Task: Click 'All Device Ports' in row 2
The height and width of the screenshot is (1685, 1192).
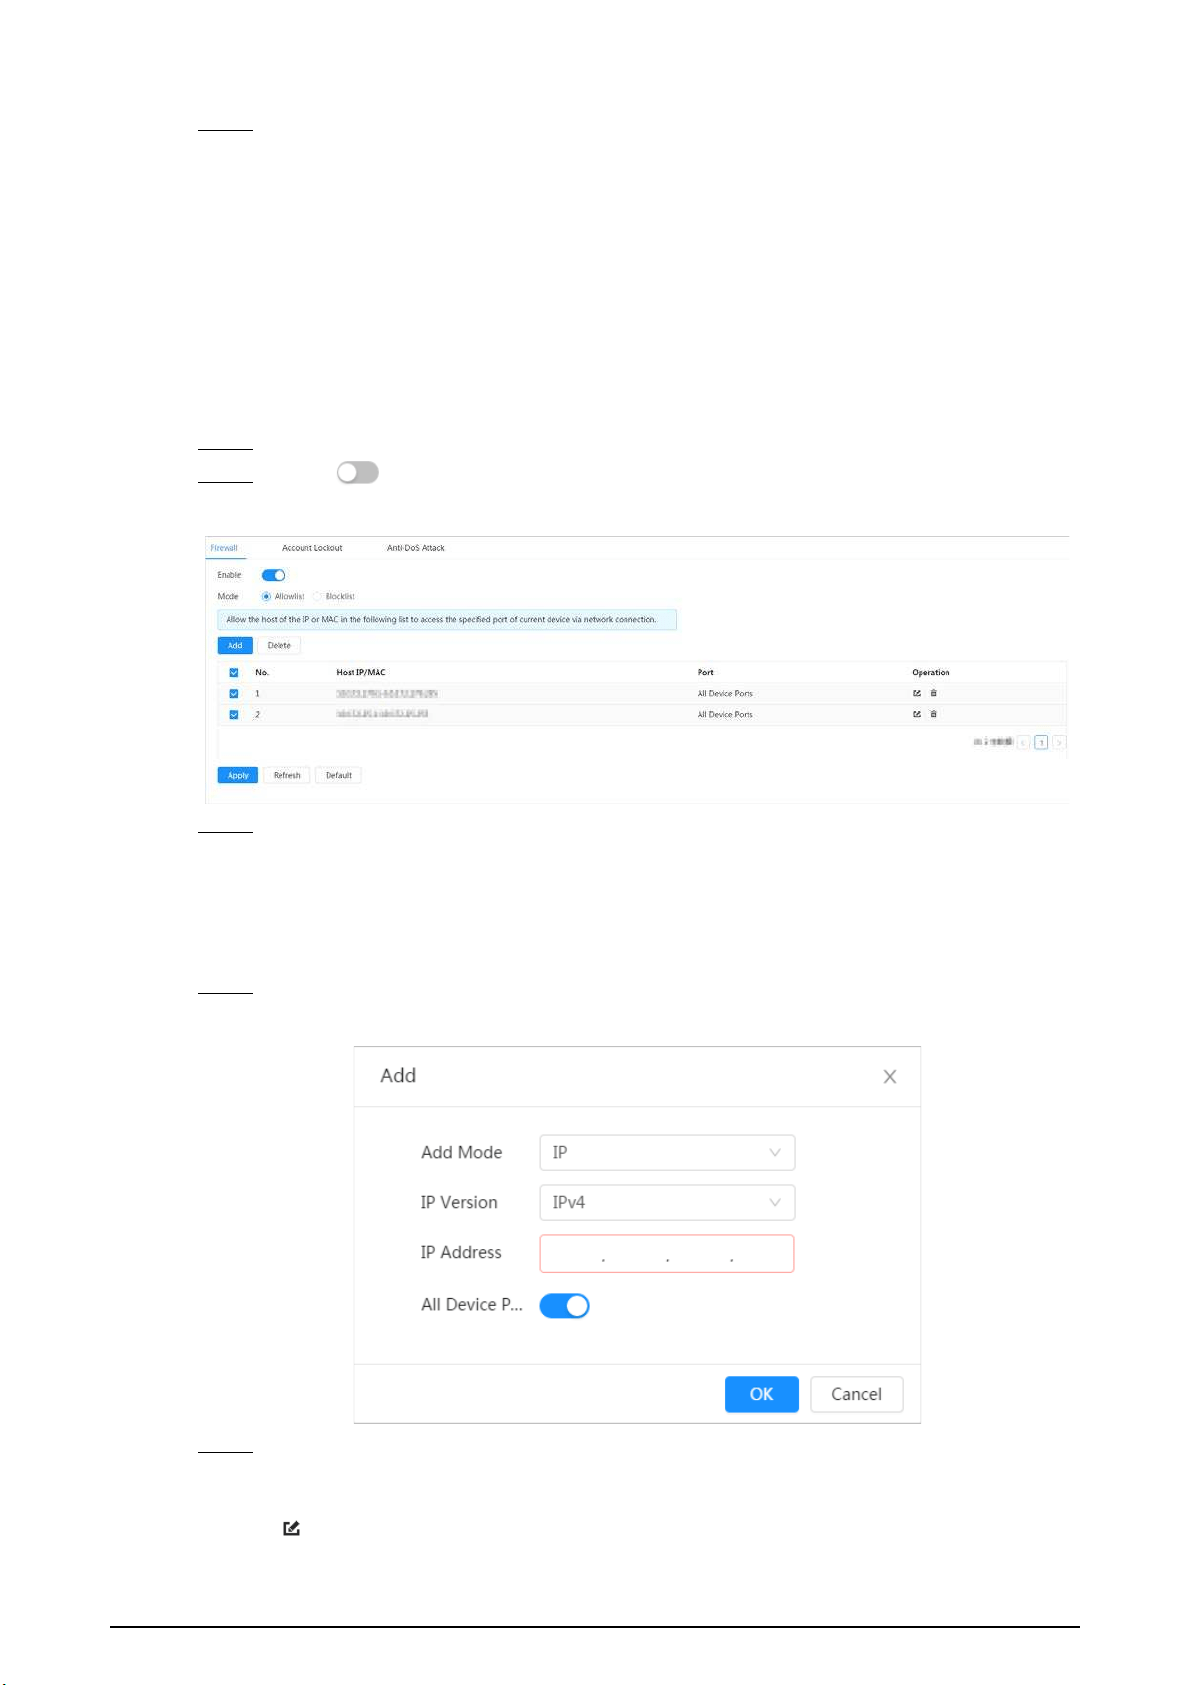Action: pos(725,715)
